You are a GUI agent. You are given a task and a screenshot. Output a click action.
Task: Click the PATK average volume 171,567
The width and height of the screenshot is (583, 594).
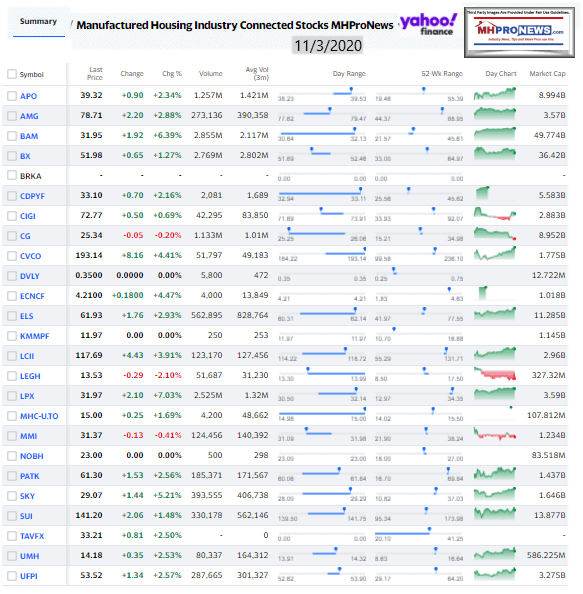(x=253, y=475)
